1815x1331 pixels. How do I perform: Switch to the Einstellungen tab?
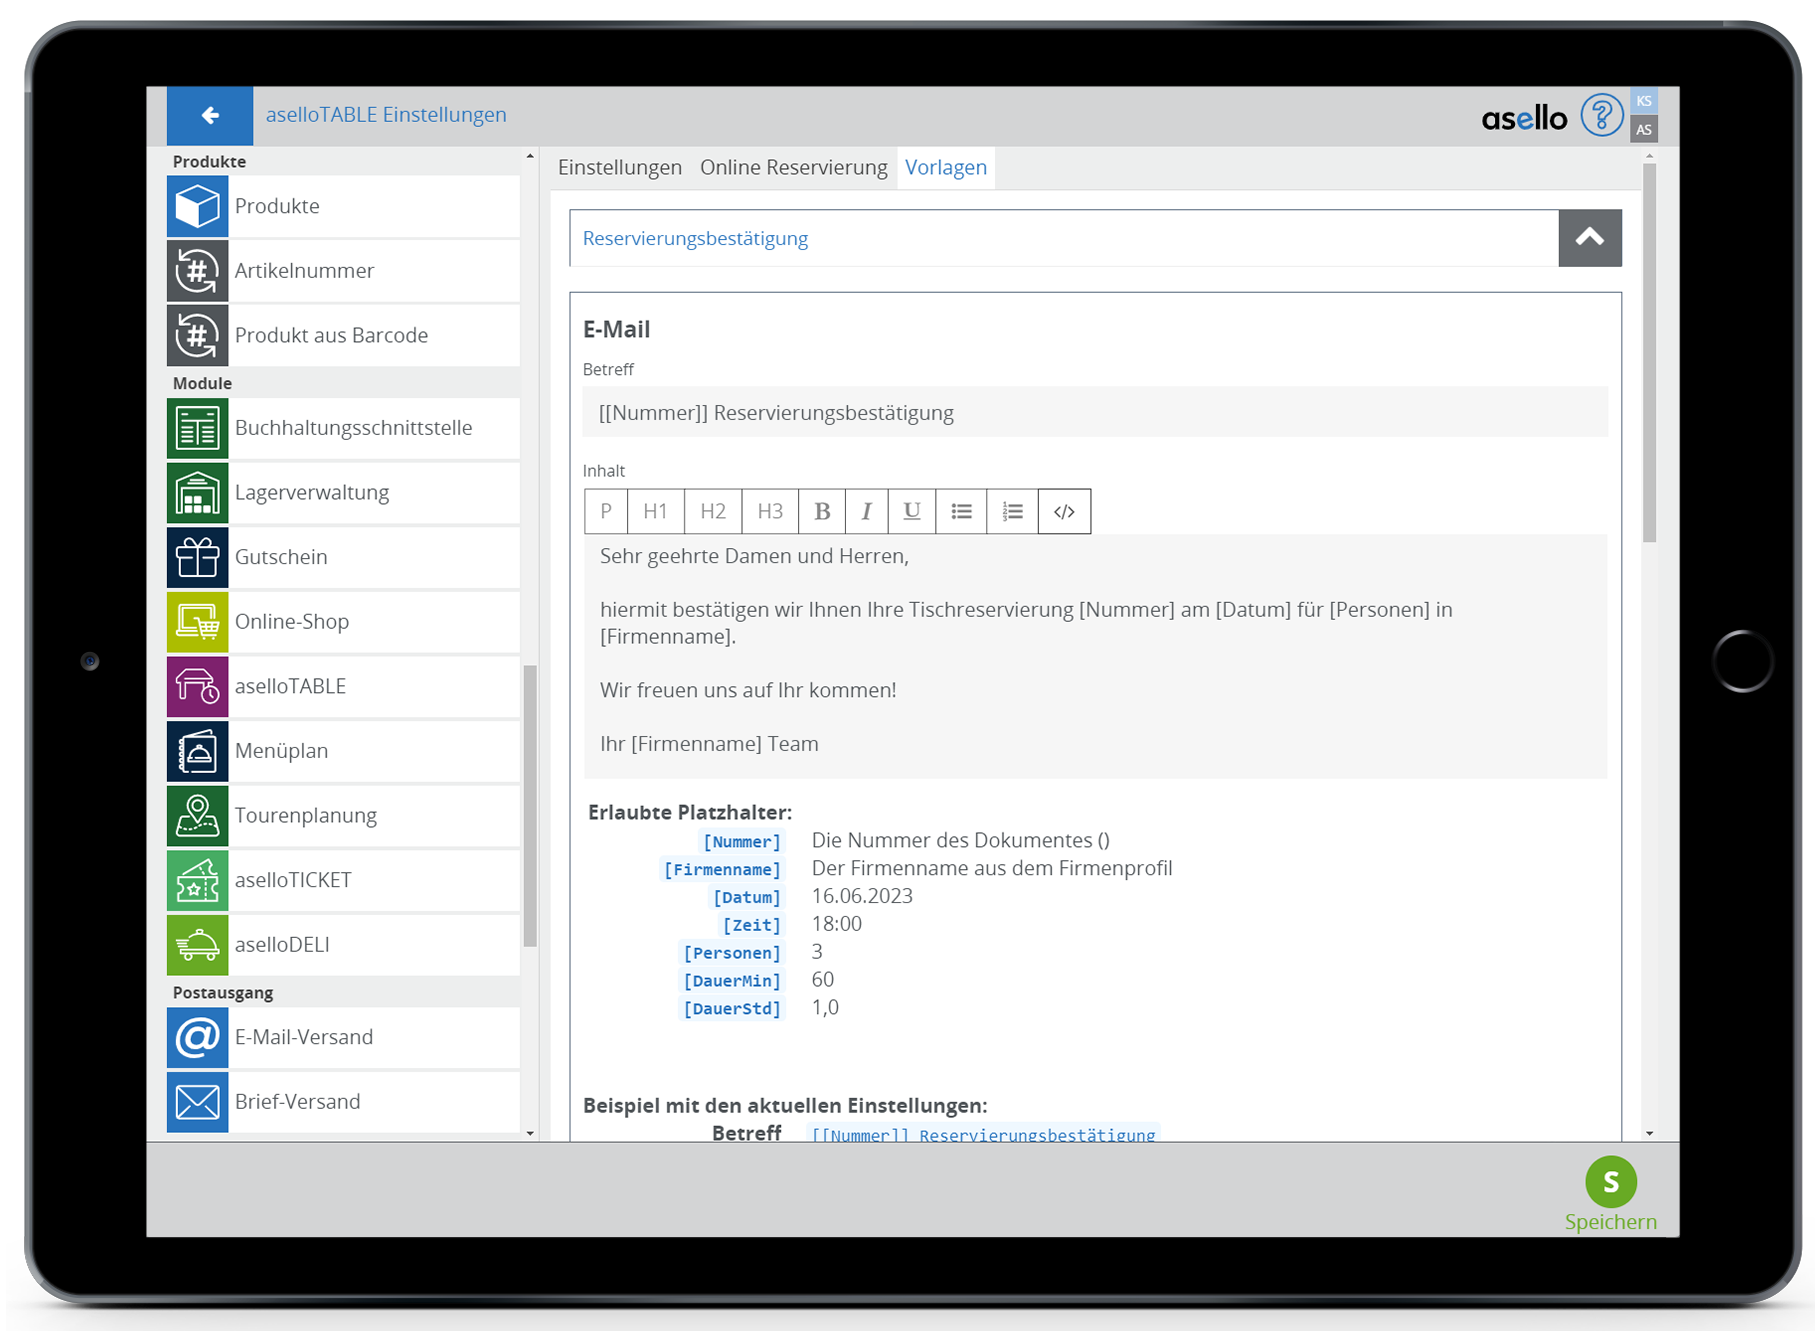click(619, 168)
